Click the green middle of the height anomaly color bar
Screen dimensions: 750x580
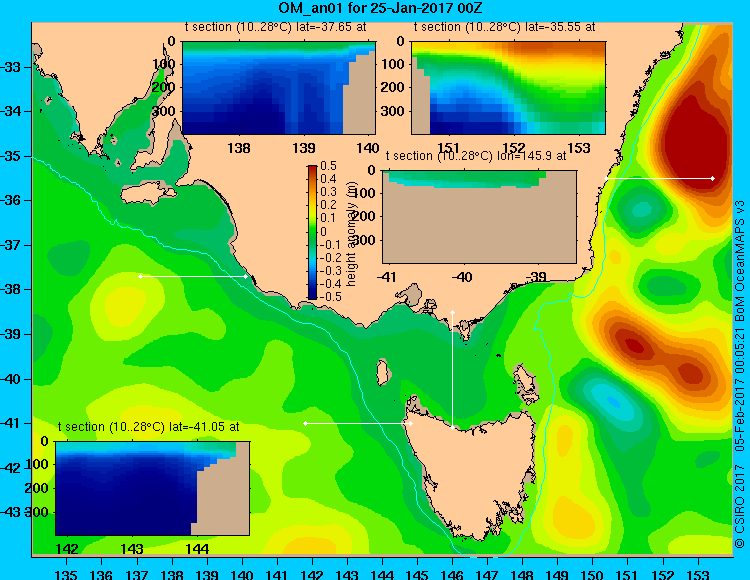pyautogui.click(x=312, y=232)
